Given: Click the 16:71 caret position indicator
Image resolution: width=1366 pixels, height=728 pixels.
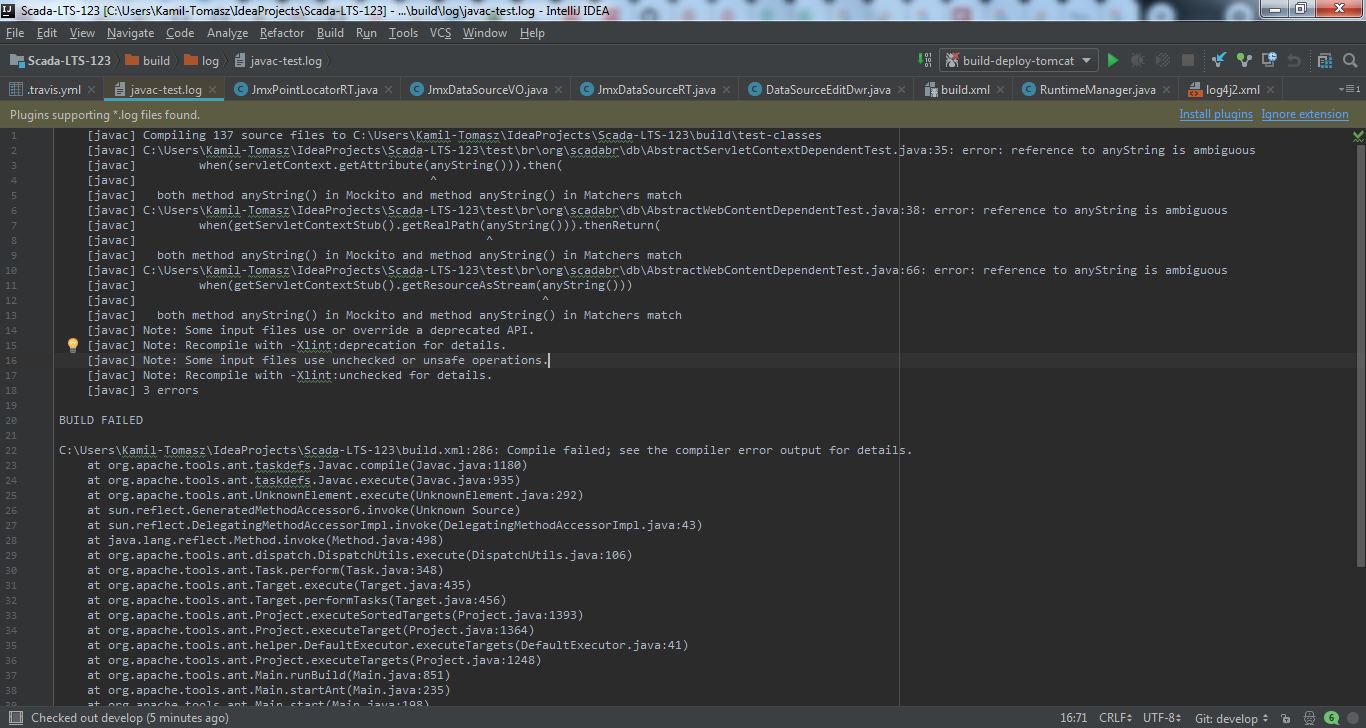Looking at the screenshot, I should pos(1075,718).
